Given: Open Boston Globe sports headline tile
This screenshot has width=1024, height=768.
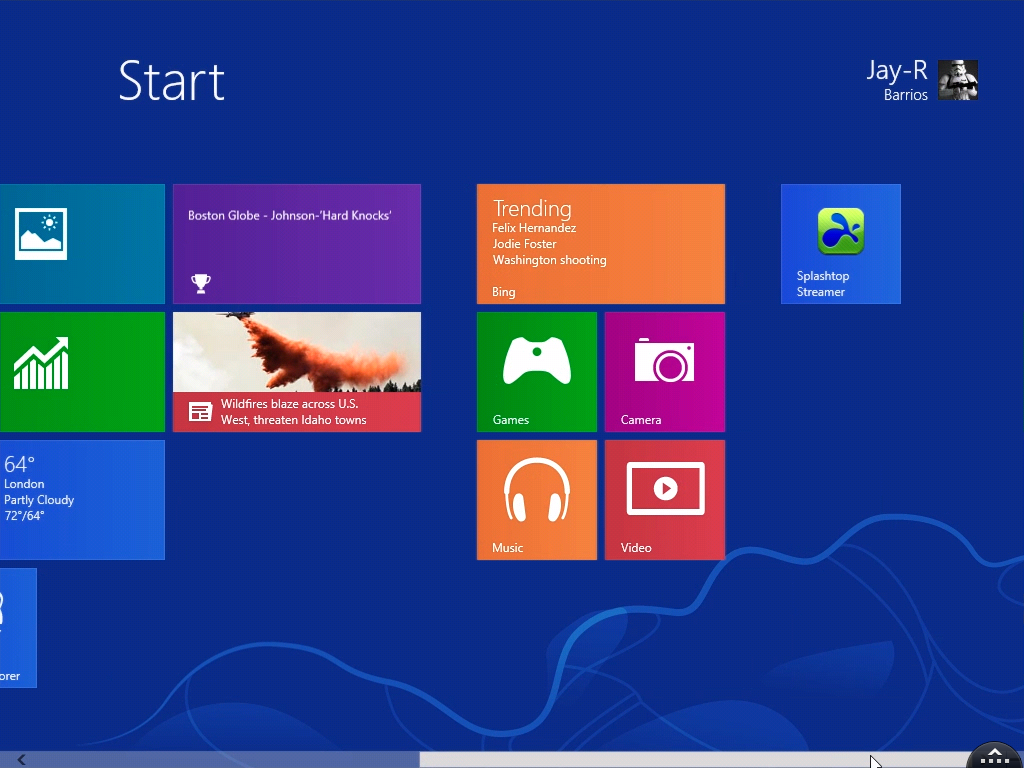Looking at the screenshot, I should coord(296,243).
